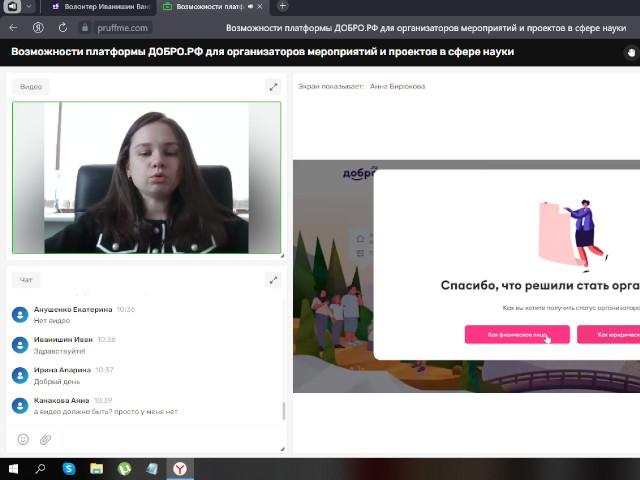Viewport: 640px width, 480px height.
Task: Switch to Волонтер Иванишин tab
Action: click(101, 7)
